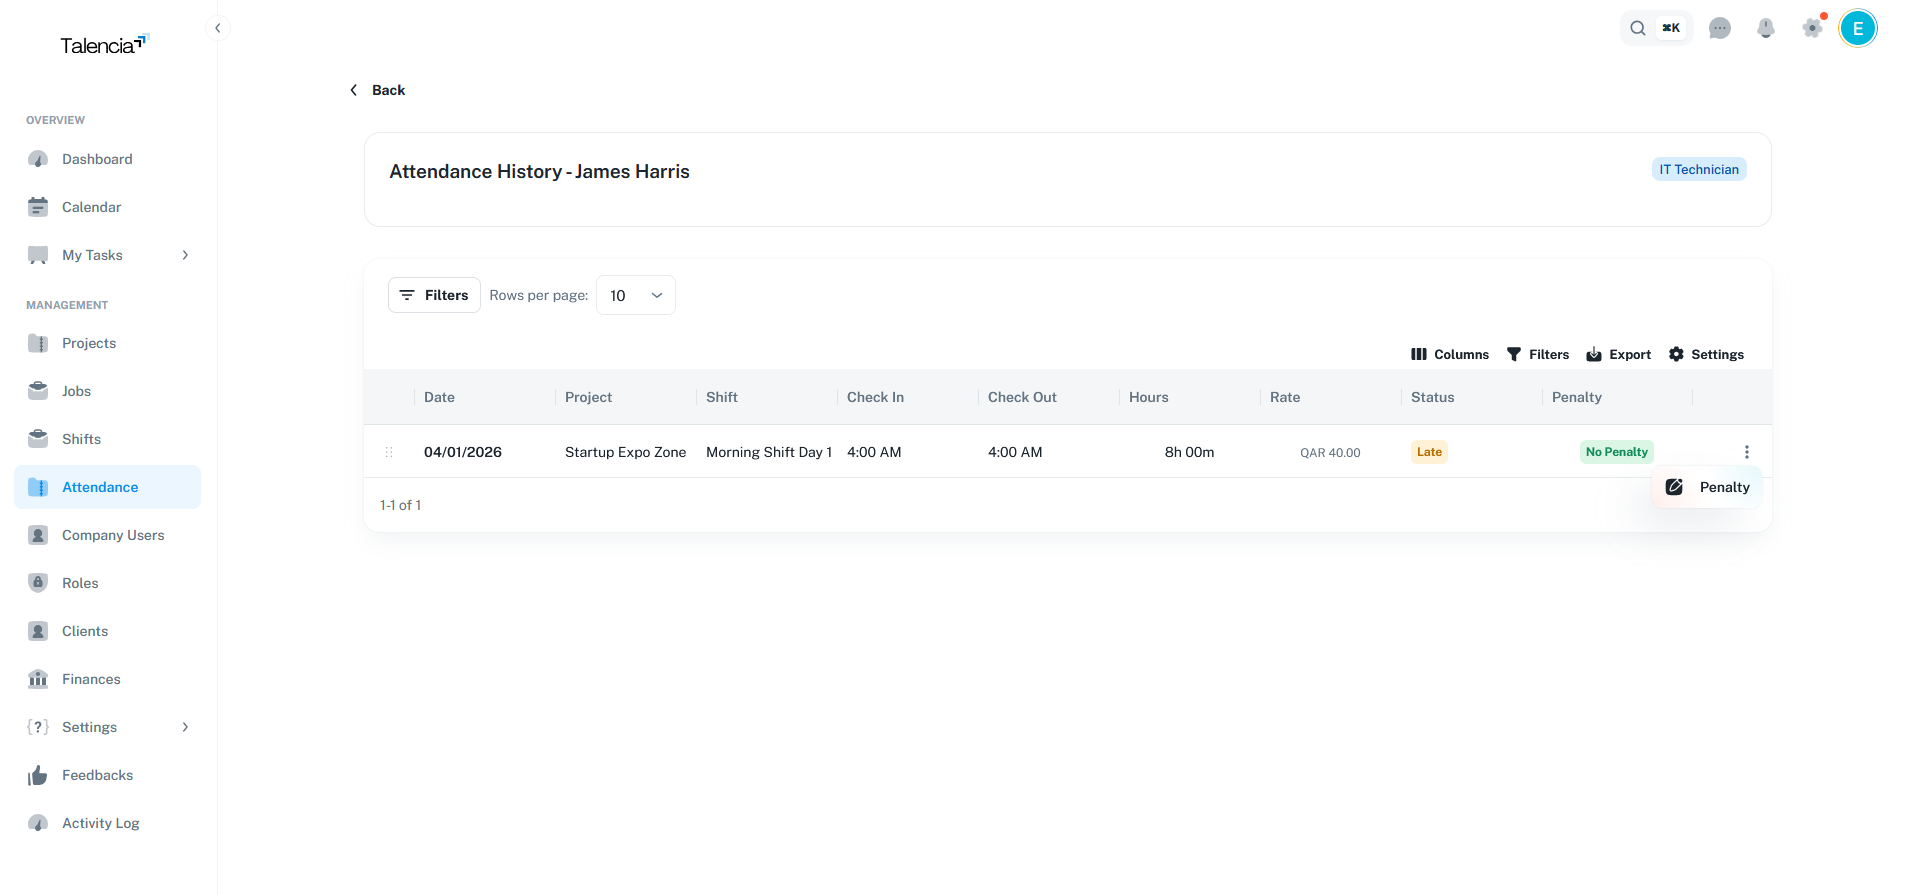Sort by the Check In column header
Viewport: 1906px width, 895px height.
pyautogui.click(x=875, y=397)
